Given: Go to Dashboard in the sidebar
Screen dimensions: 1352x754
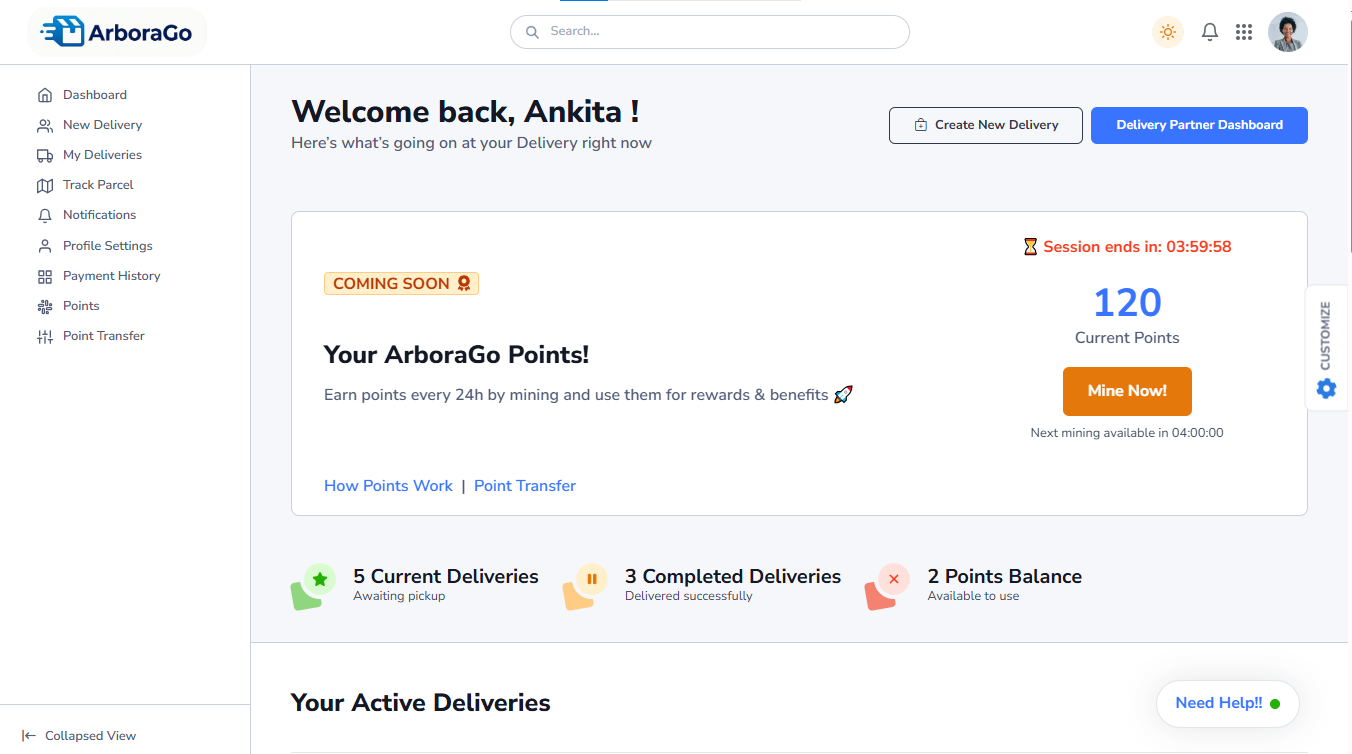Looking at the screenshot, I should [94, 95].
